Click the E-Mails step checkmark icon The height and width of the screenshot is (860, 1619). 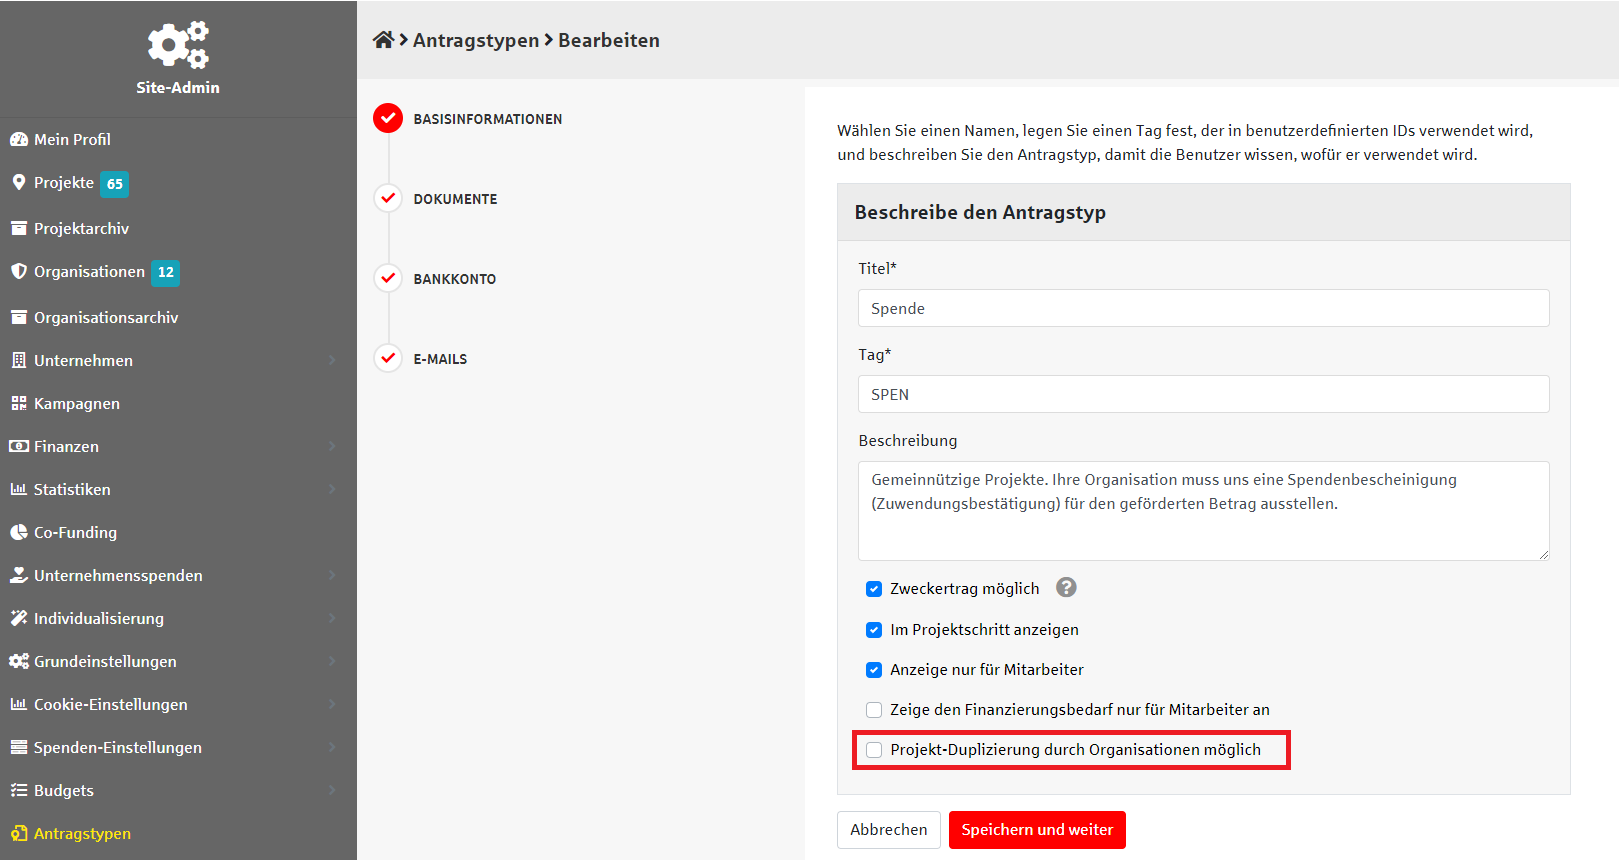click(388, 358)
